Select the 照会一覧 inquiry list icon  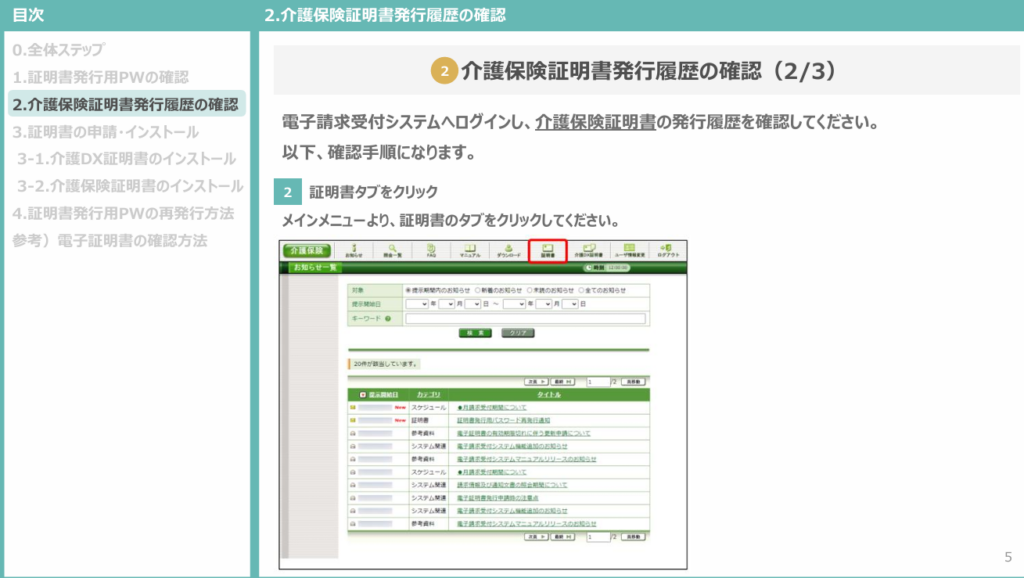[392, 252]
